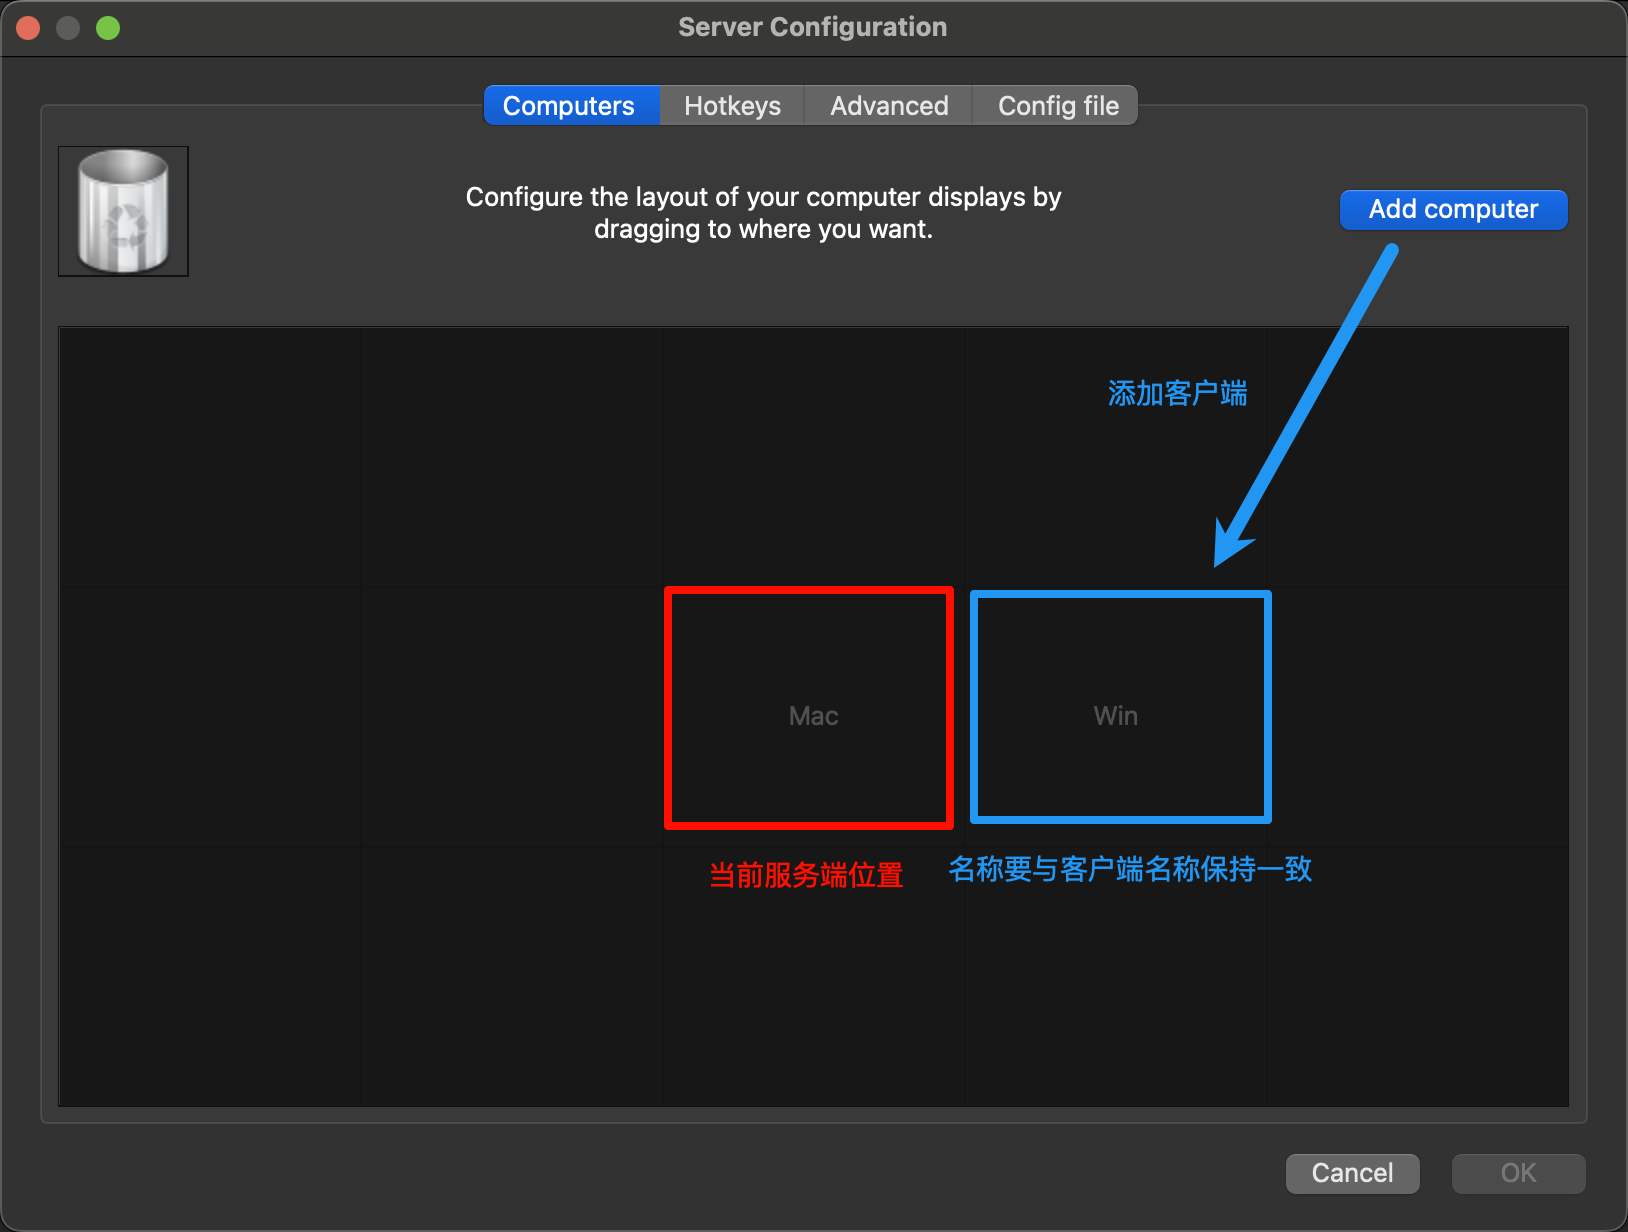Click the empty grid cell left of Mac

point(511,715)
